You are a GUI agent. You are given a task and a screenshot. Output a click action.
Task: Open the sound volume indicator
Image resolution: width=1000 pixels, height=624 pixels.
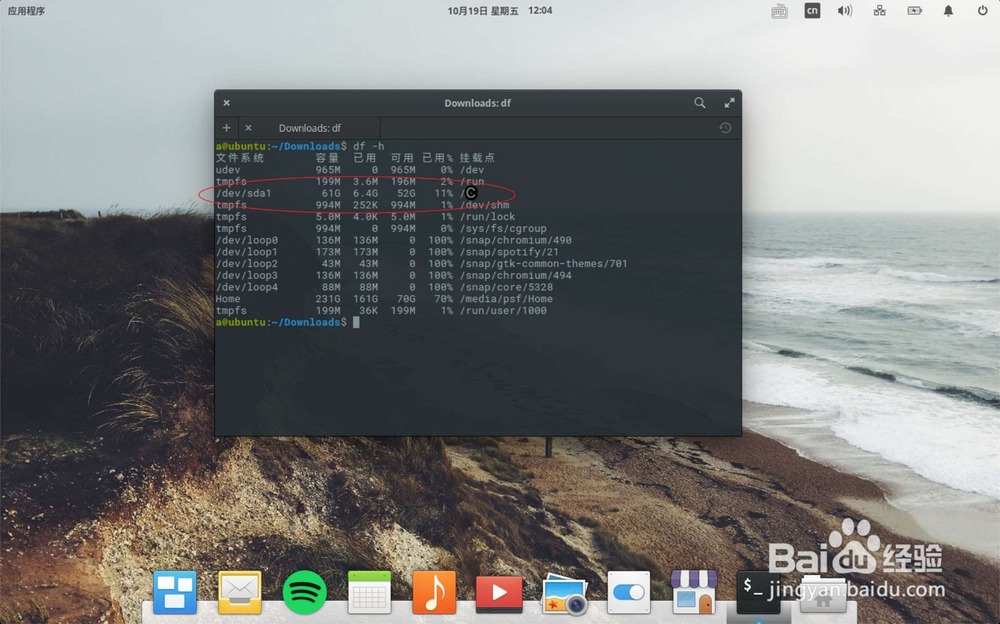(845, 11)
